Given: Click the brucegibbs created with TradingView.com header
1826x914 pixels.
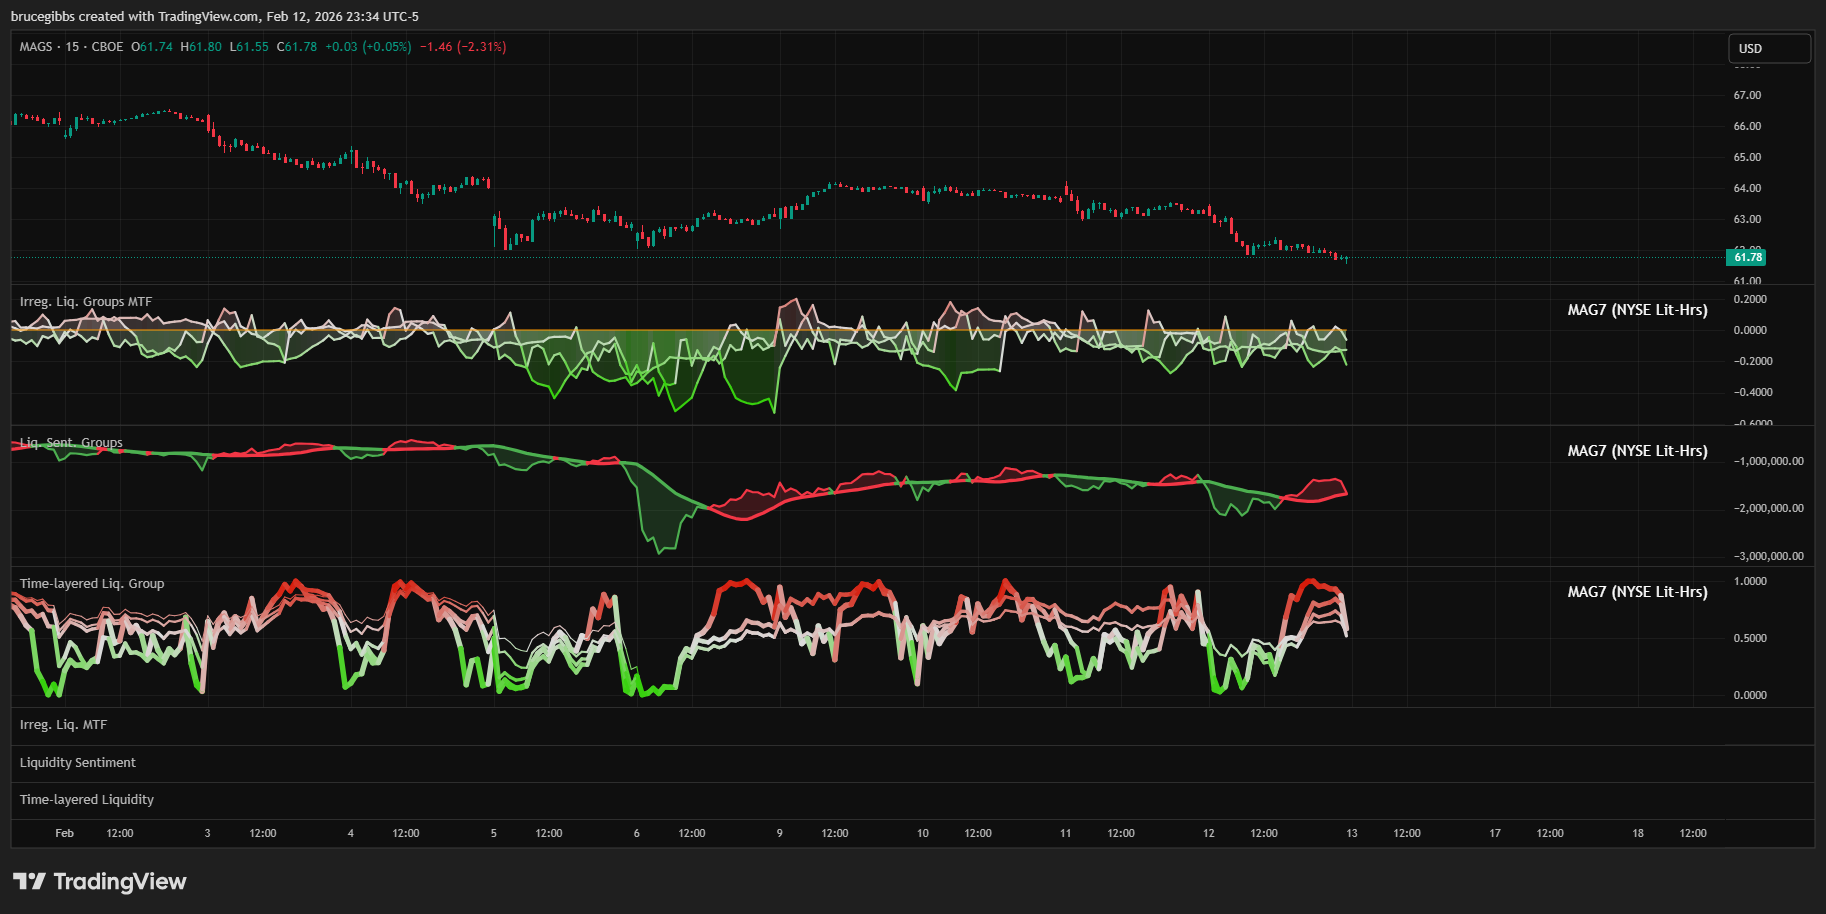Looking at the screenshot, I should (x=214, y=16).
